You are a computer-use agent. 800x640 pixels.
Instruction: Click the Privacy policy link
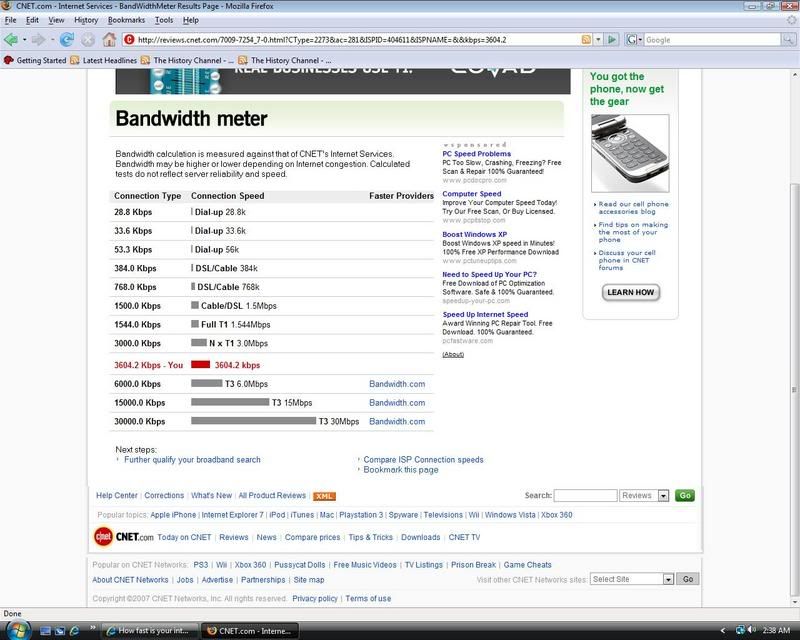coord(315,599)
